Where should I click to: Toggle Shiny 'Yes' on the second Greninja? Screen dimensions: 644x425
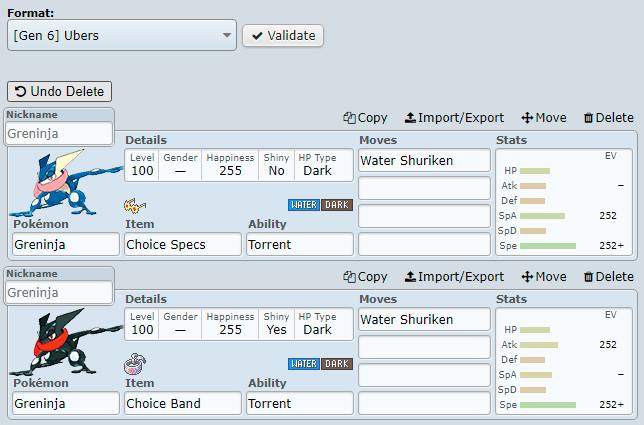(276, 324)
